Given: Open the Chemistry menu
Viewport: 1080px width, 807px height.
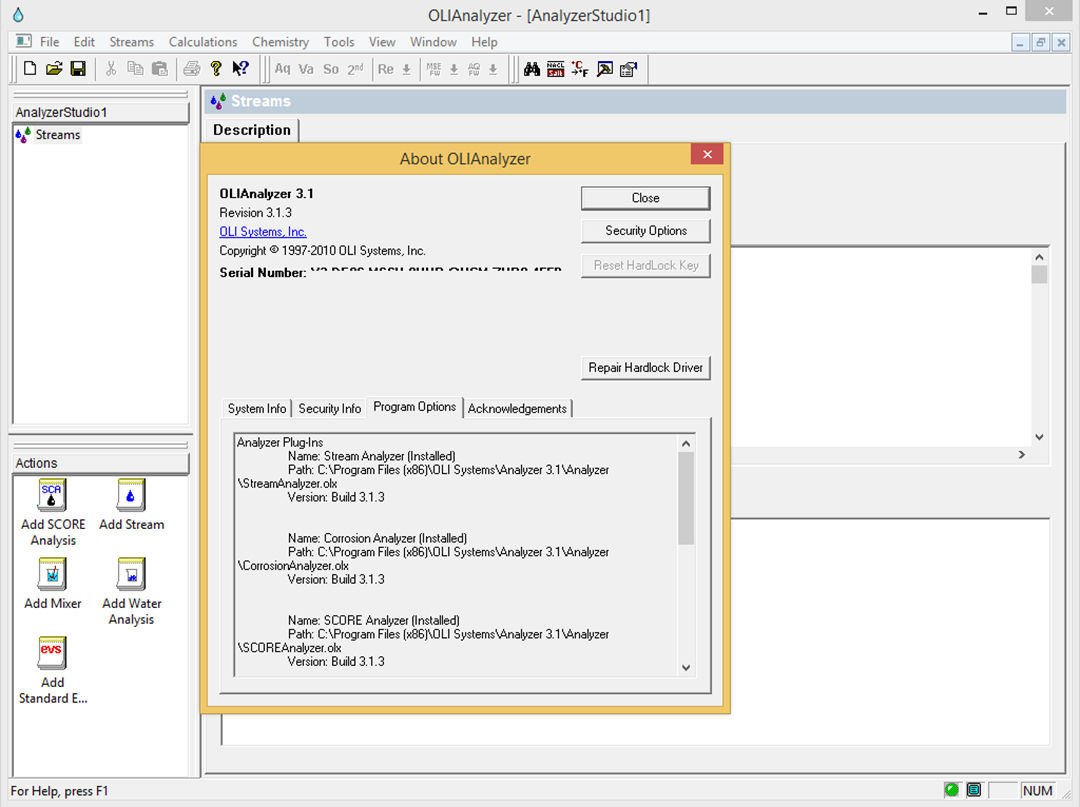Looking at the screenshot, I should coord(280,42).
